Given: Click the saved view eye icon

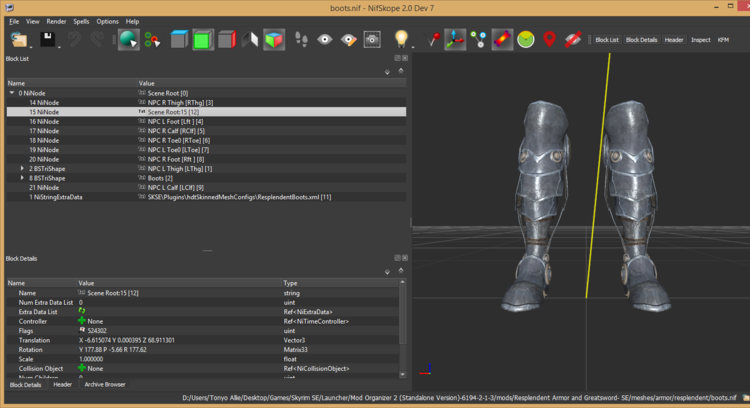Looking at the screenshot, I should click(x=325, y=40).
